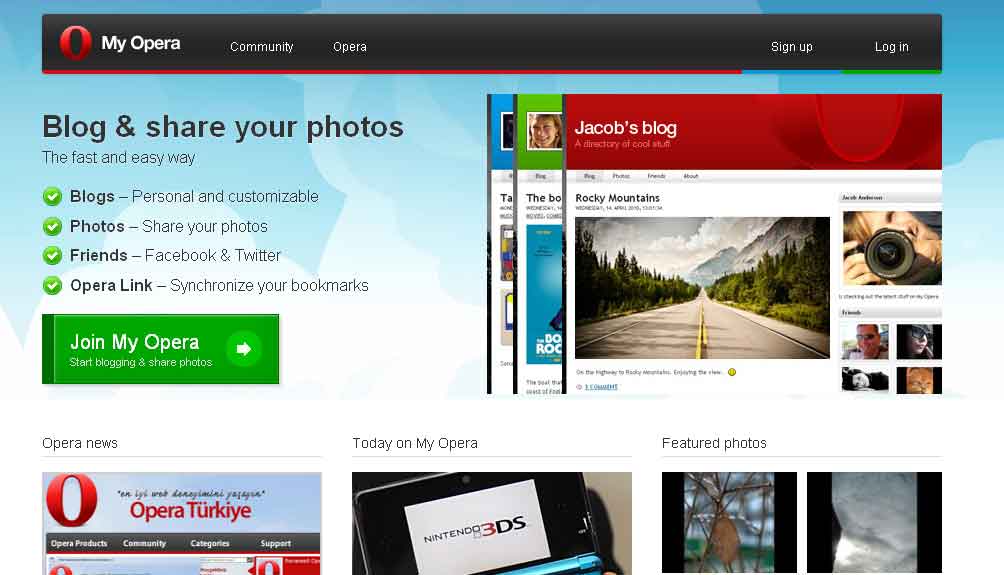Click the yellow smiley icon after photo caption
This screenshot has height=575, width=1004.
tap(732, 372)
